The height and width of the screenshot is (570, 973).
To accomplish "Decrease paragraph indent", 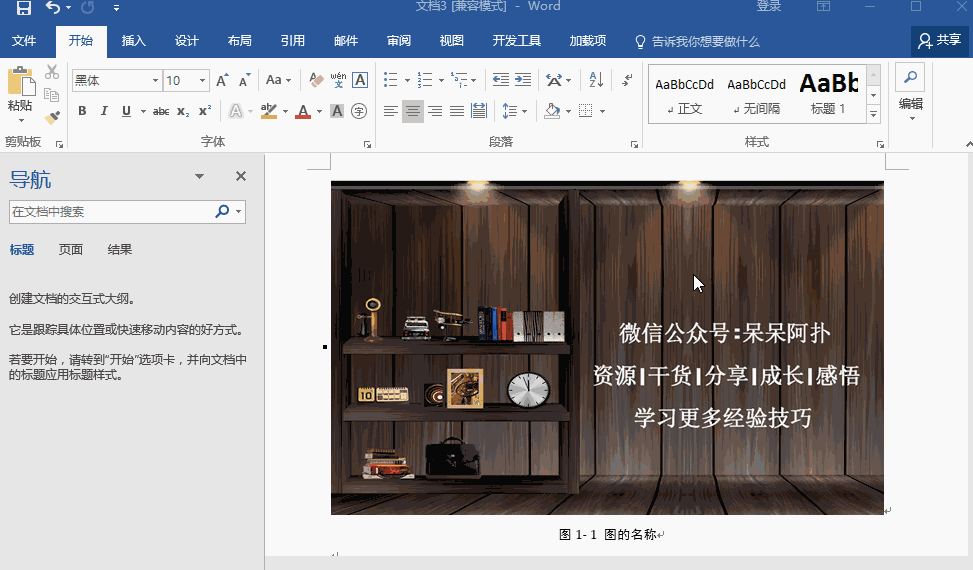I will click(x=500, y=80).
